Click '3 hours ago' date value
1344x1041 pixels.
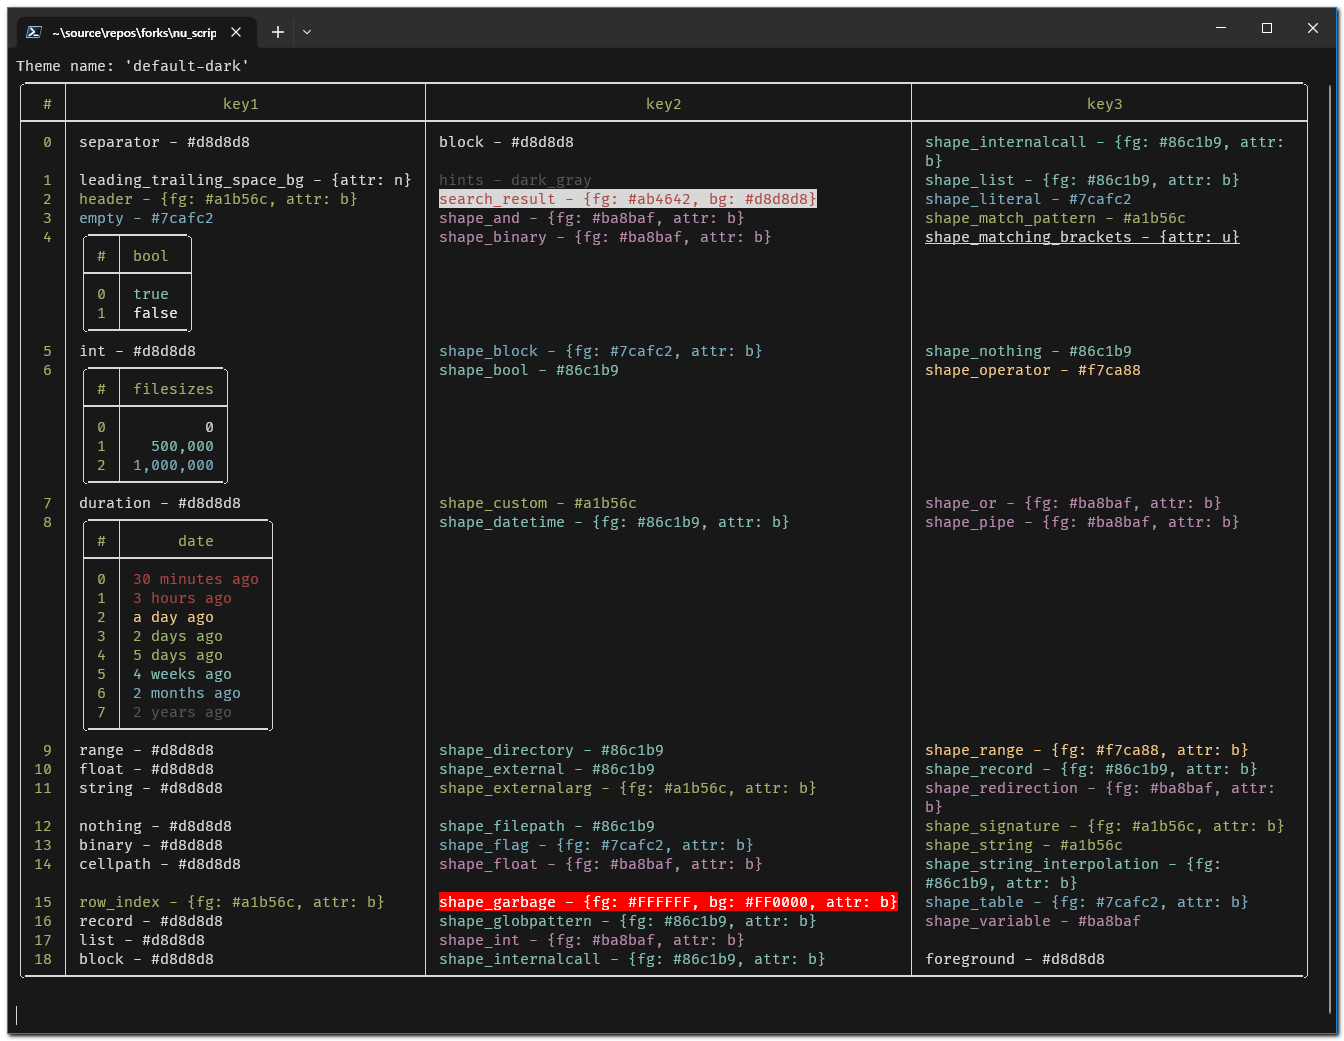pos(183,598)
